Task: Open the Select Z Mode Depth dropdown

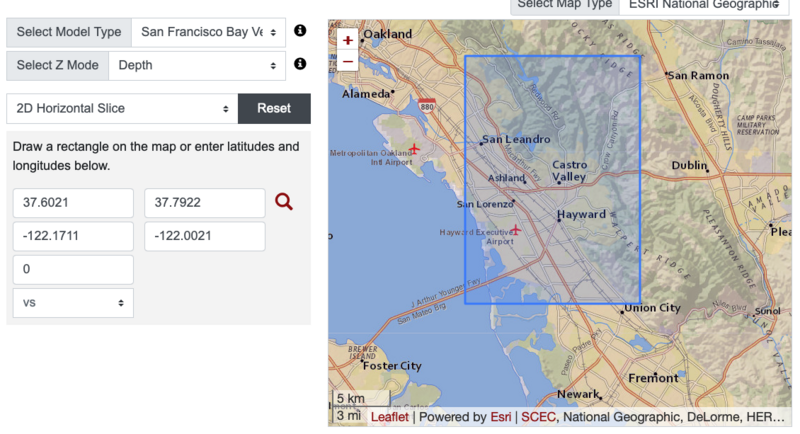Action: tap(197, 65)
